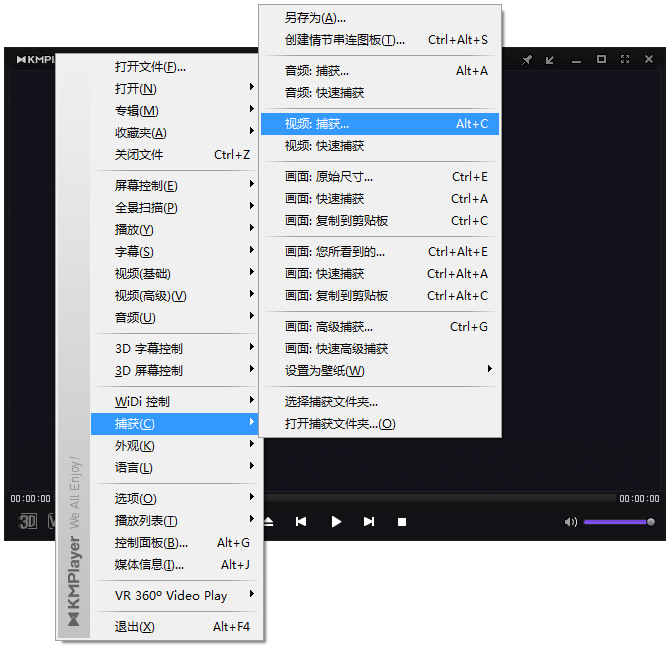
Task: Click the playback seek bar
Action: [x=439, y=498]
